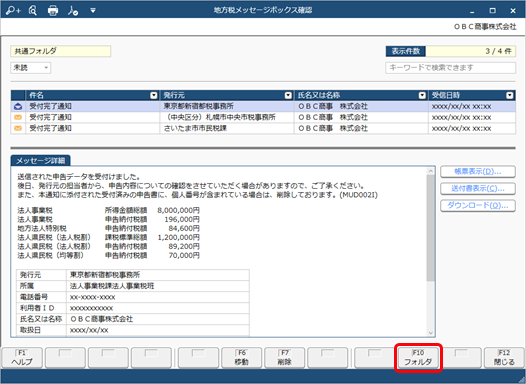Click the 共通フォルダ folder field
This screenshot has height=384, width=526.
click(x=60, y=51)
